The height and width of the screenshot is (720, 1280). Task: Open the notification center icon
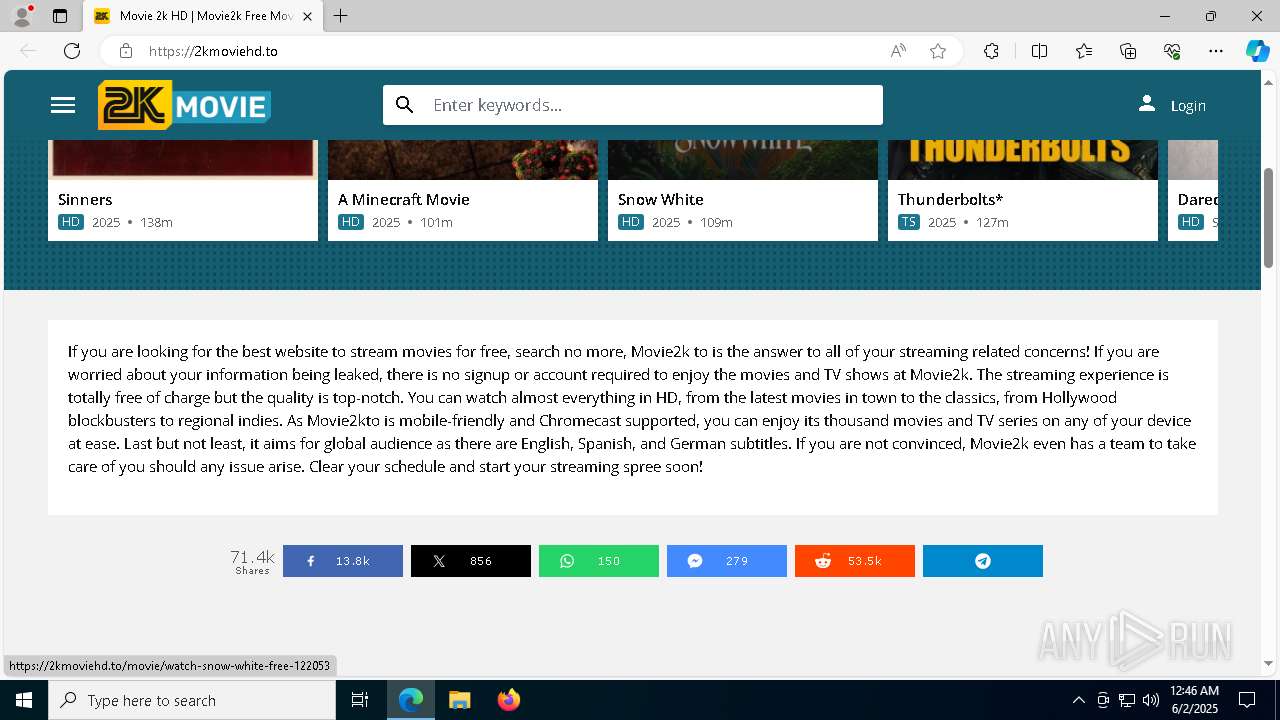(x=1247, y=700)
